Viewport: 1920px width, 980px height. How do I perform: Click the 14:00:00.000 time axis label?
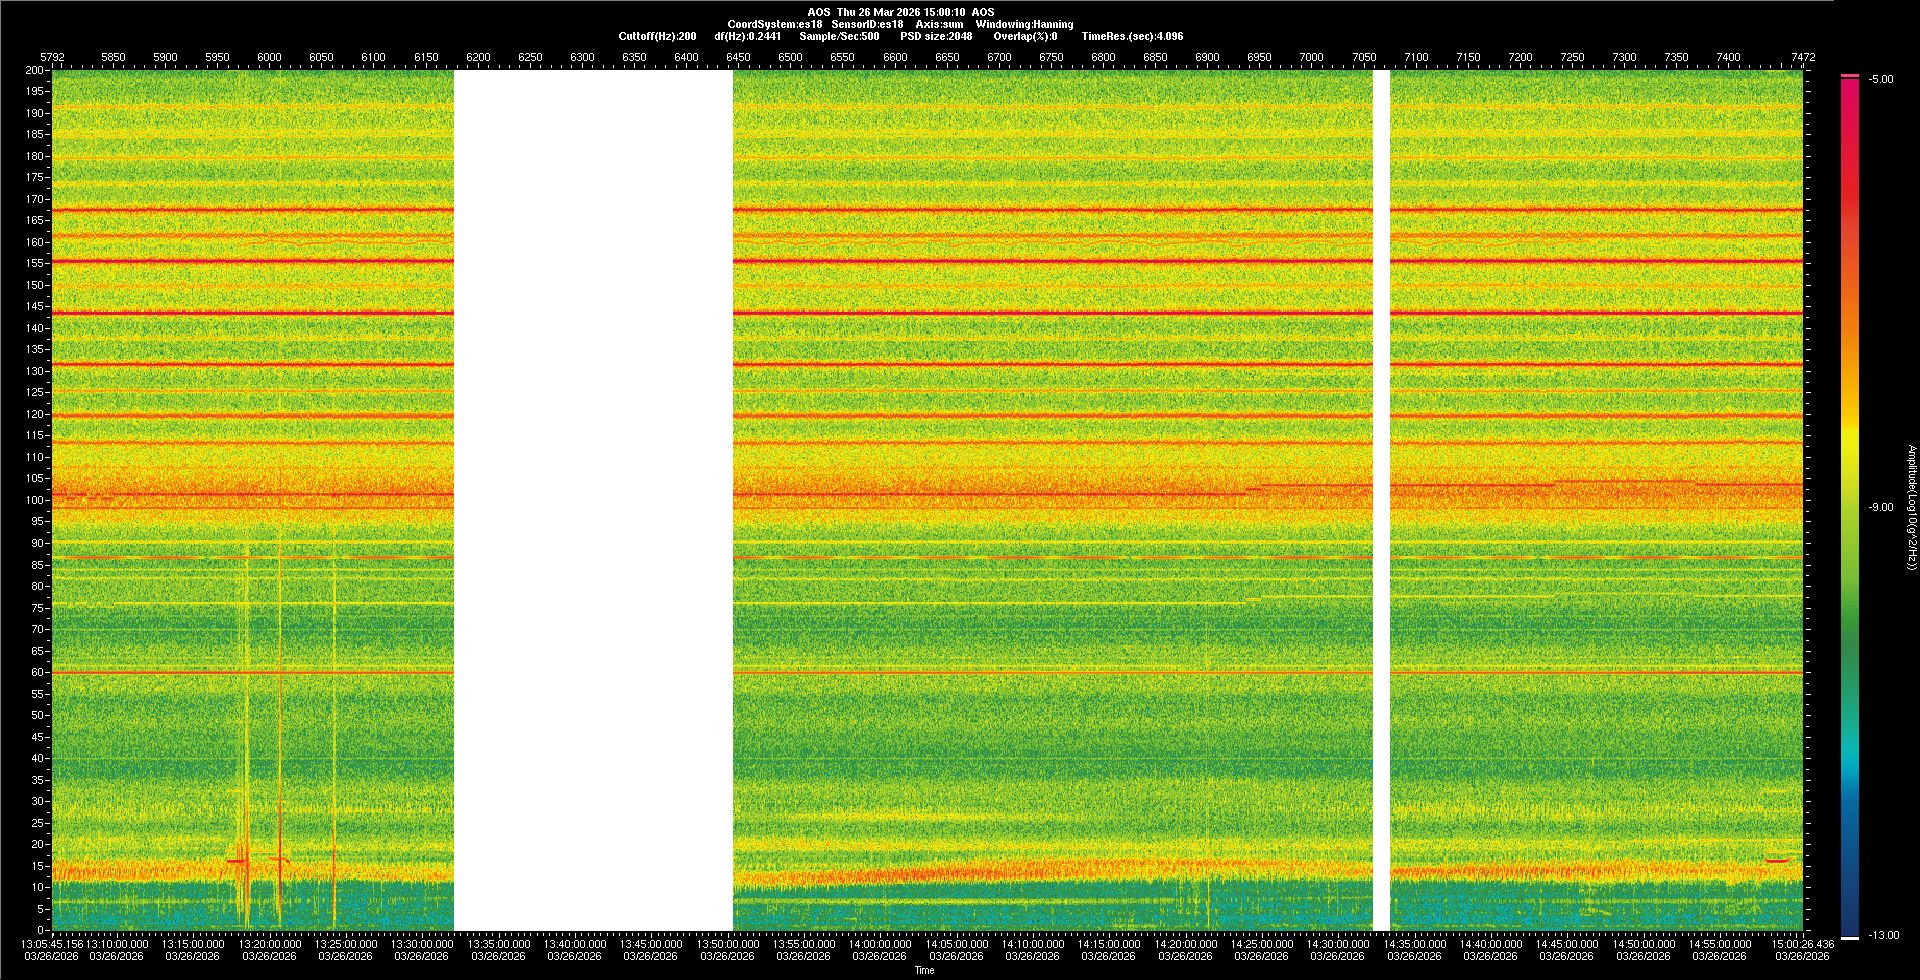click(x=879, y=943)
